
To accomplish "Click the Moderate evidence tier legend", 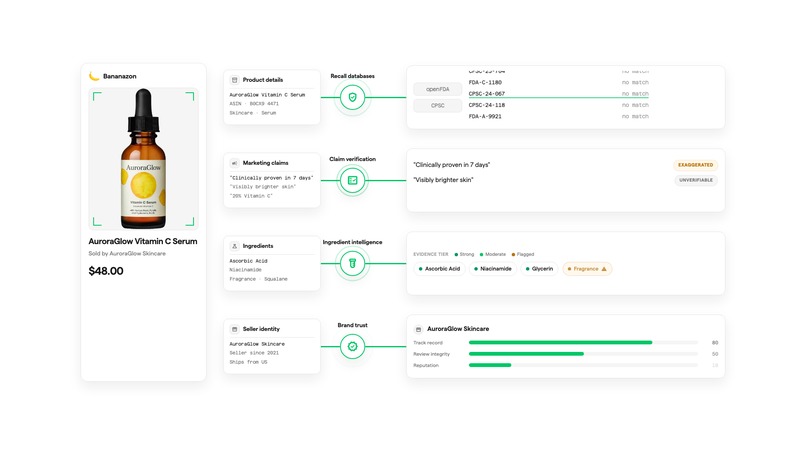I will (x=493, y=255).
